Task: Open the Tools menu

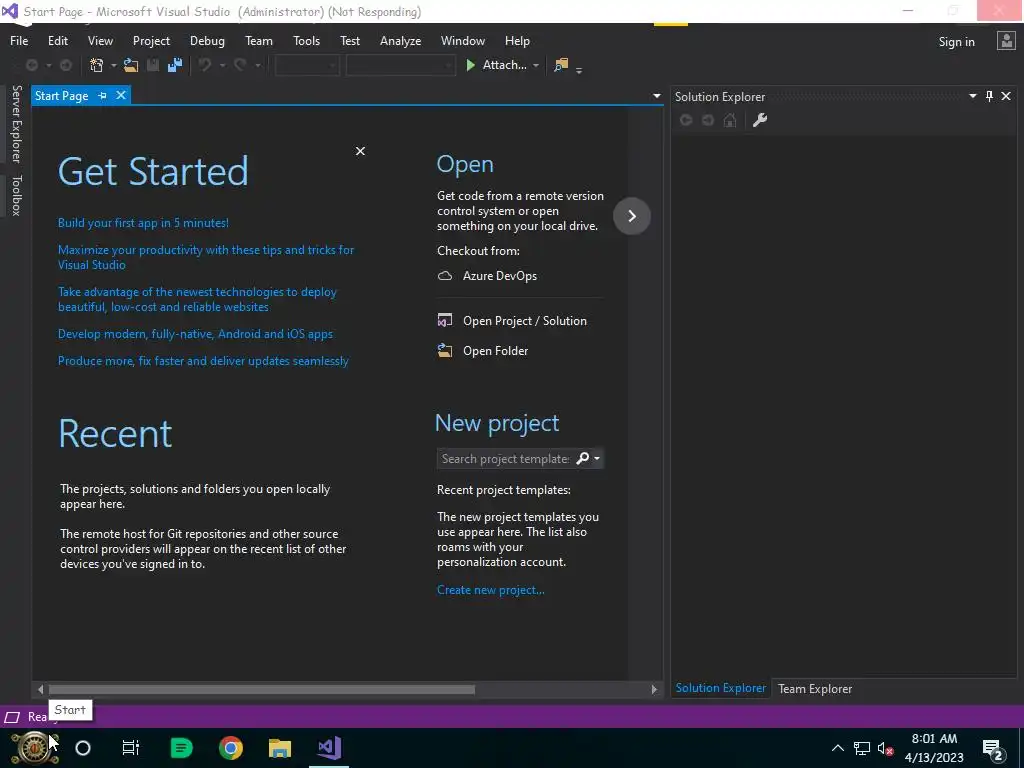Action: point(306,40)
